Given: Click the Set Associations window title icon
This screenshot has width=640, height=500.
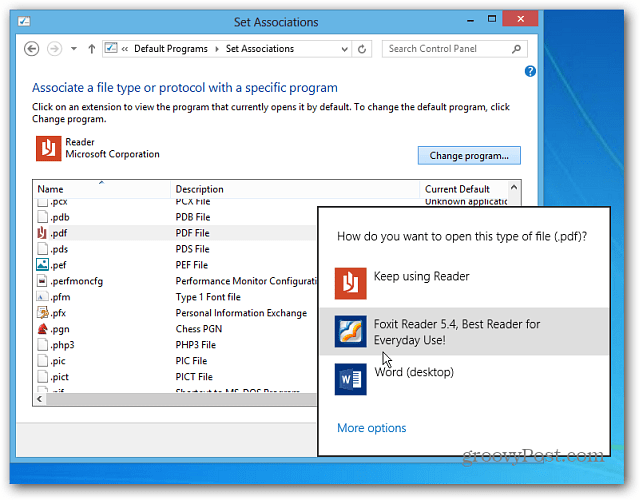Looking at the screenshot, I should [24, 21].
